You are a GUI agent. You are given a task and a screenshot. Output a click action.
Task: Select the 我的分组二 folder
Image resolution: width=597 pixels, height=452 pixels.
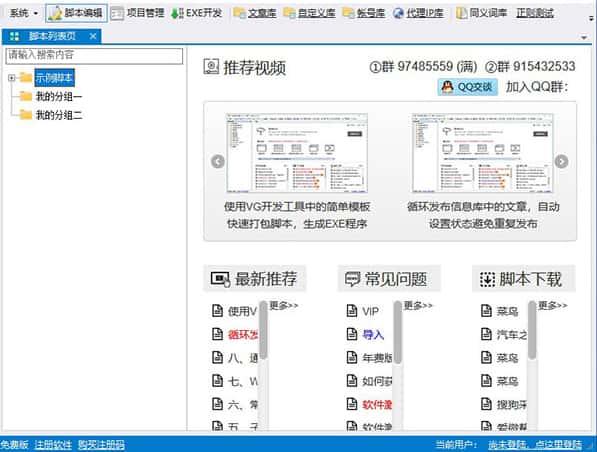59,115
